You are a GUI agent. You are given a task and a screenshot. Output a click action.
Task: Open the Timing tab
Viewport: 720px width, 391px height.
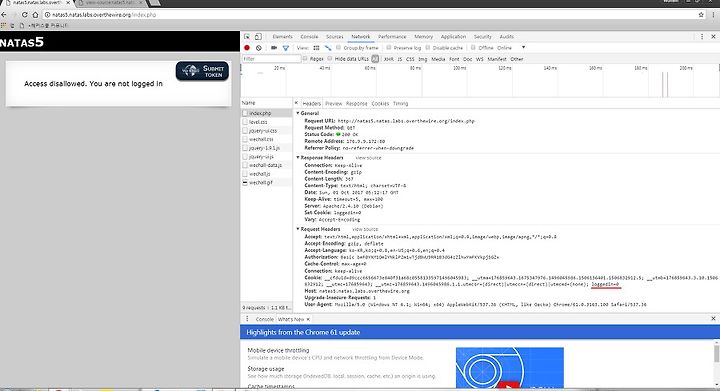click(400, 104)
